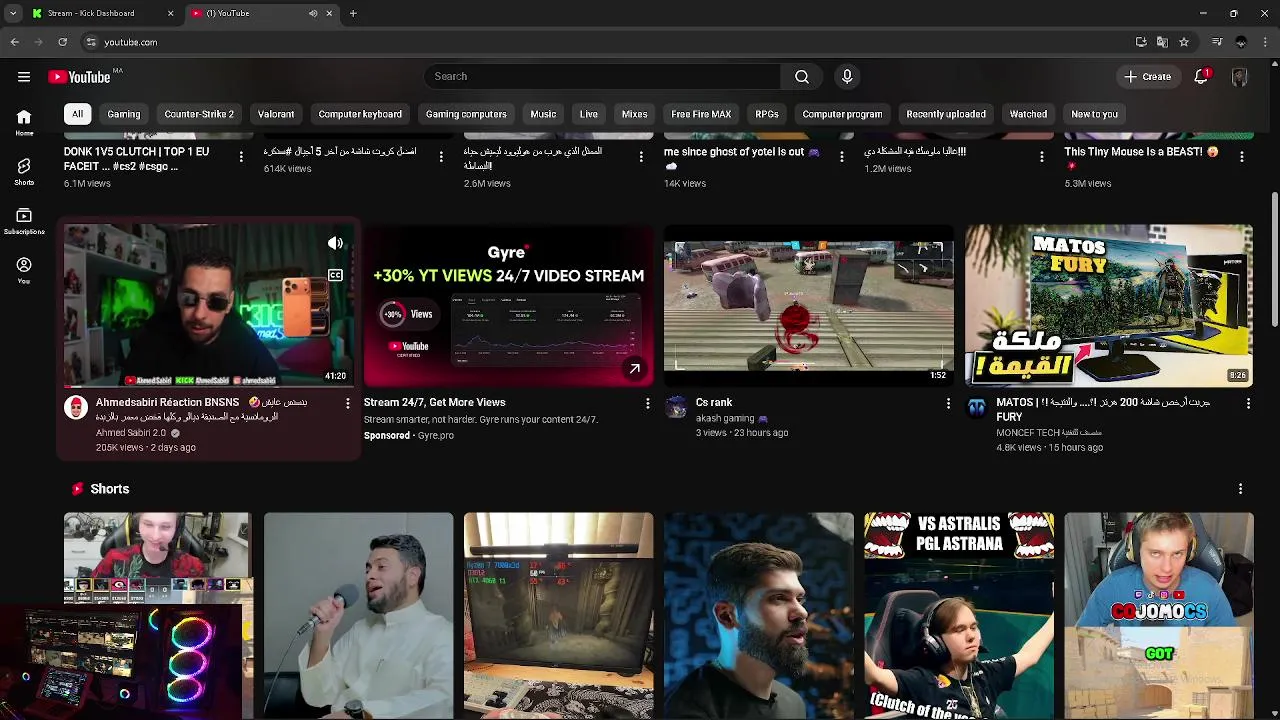Open options menu for MATOS video

tap(1248, 403)
